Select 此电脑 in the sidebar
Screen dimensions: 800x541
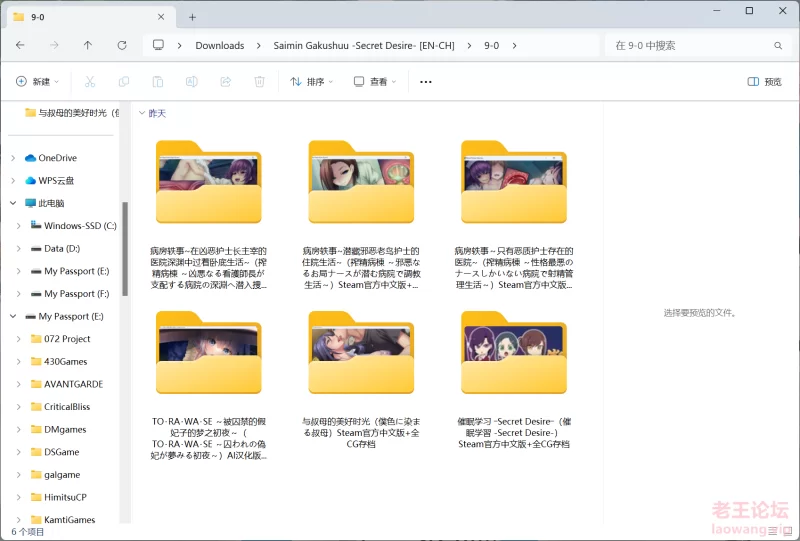pyautogui.click(x=44, y=203)
